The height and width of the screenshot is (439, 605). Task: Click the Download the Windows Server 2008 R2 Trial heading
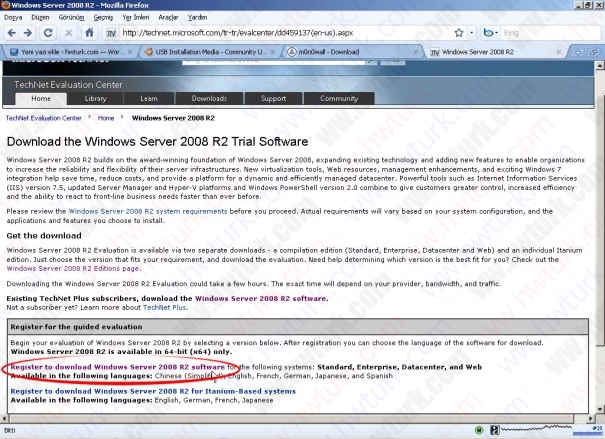point(157,142)
